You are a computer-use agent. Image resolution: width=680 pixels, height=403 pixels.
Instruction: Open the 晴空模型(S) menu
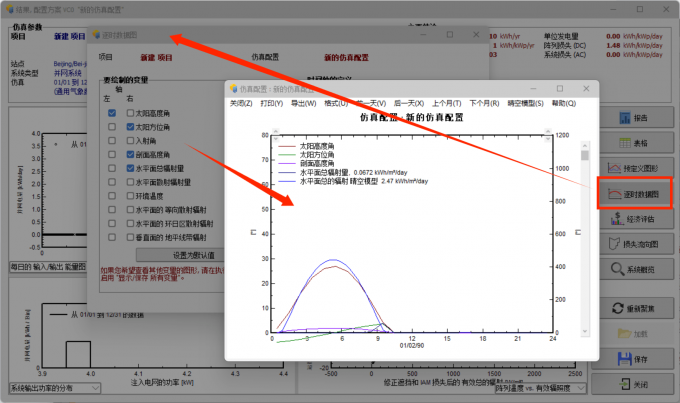[x=525, y=103]
